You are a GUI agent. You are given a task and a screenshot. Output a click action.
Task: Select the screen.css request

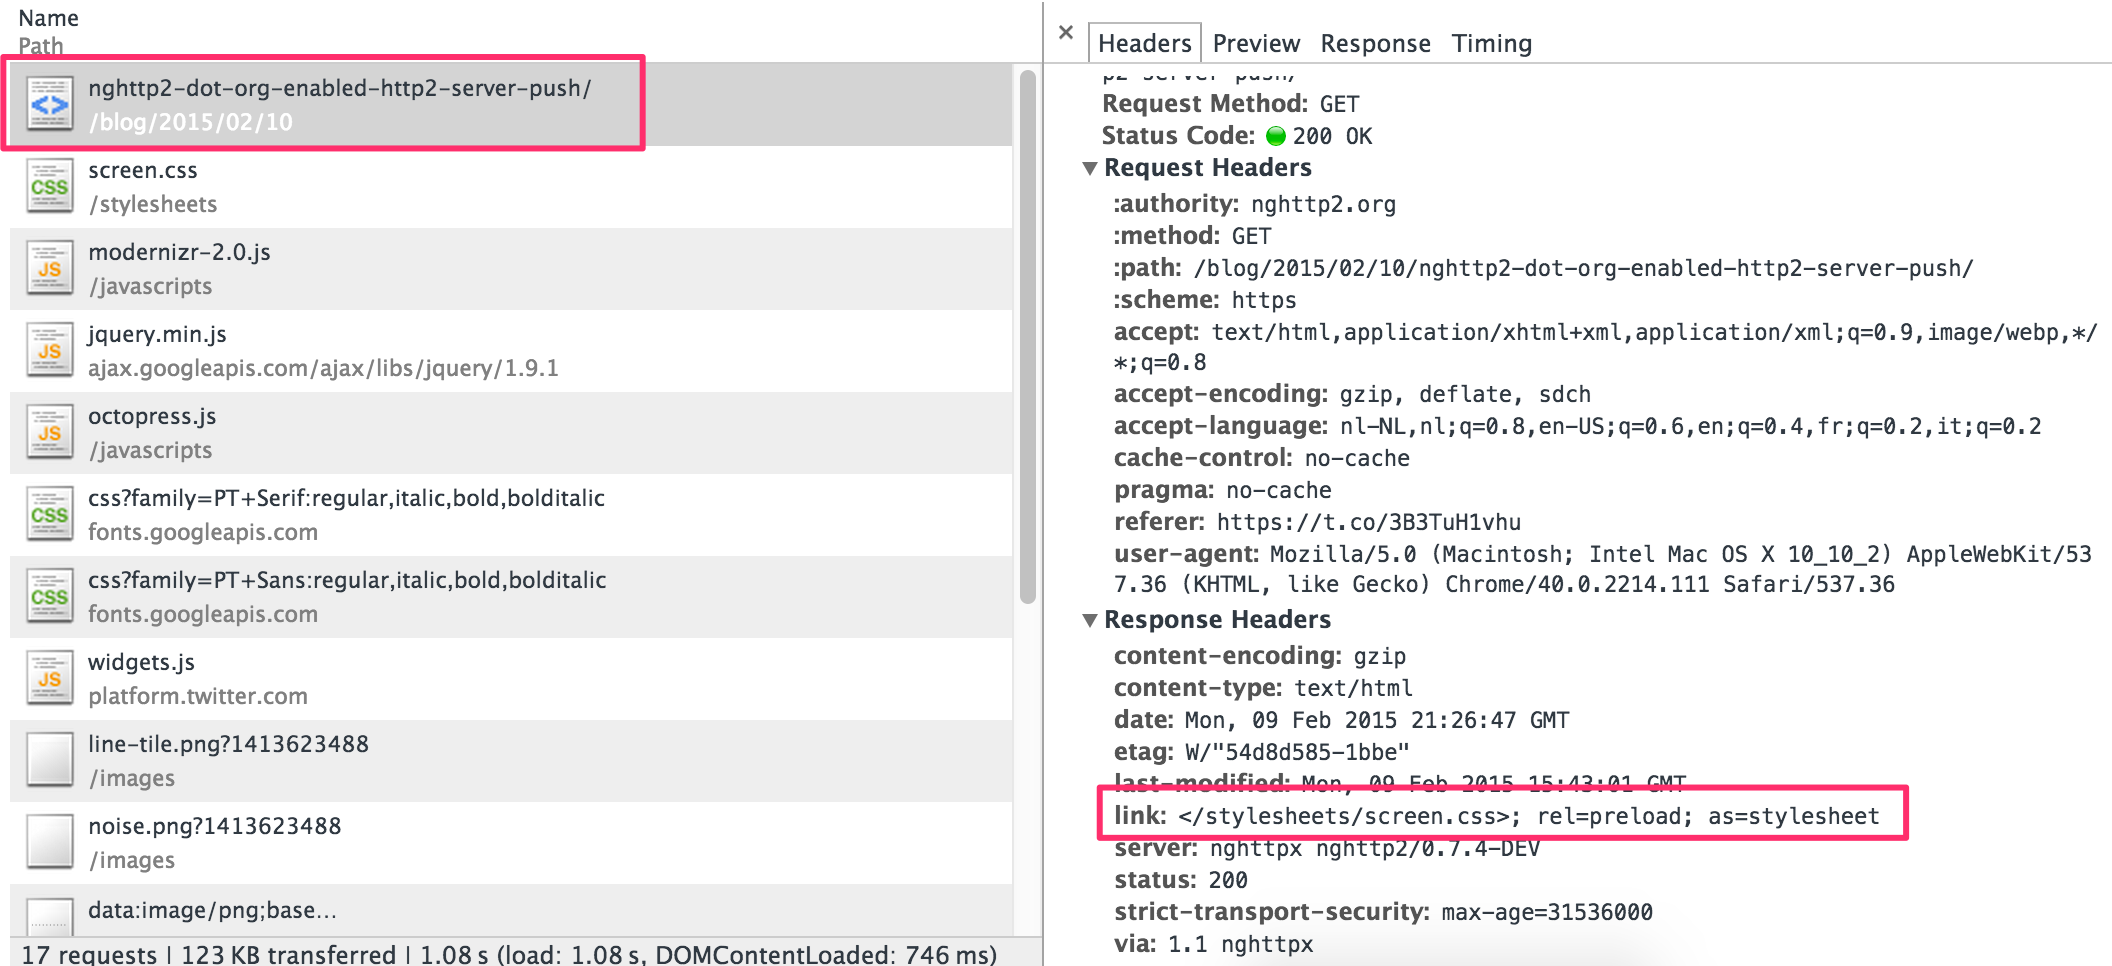click(x=511, y=187)
